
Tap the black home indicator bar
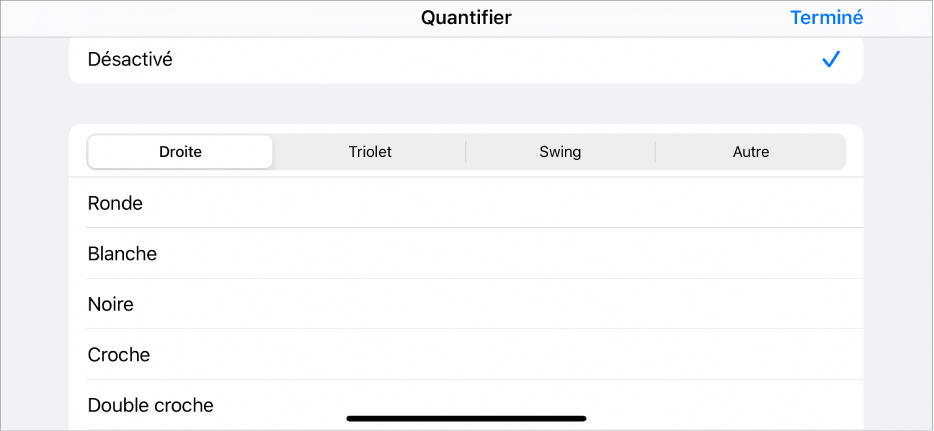pyautogui.click(x=466, y=418)
